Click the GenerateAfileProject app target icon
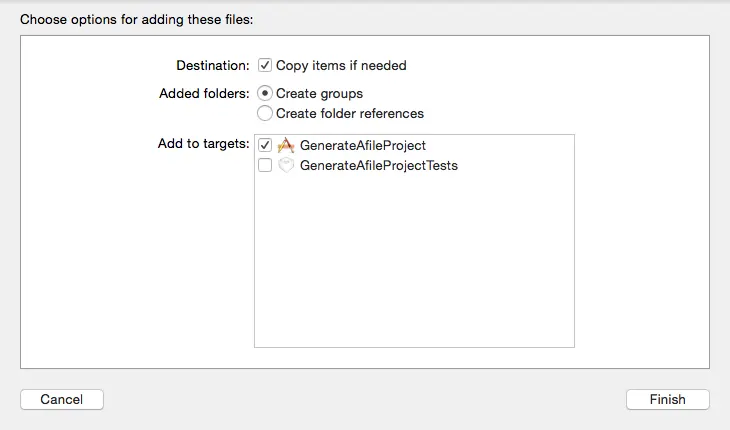730x430 pixels. pos(286,145)
